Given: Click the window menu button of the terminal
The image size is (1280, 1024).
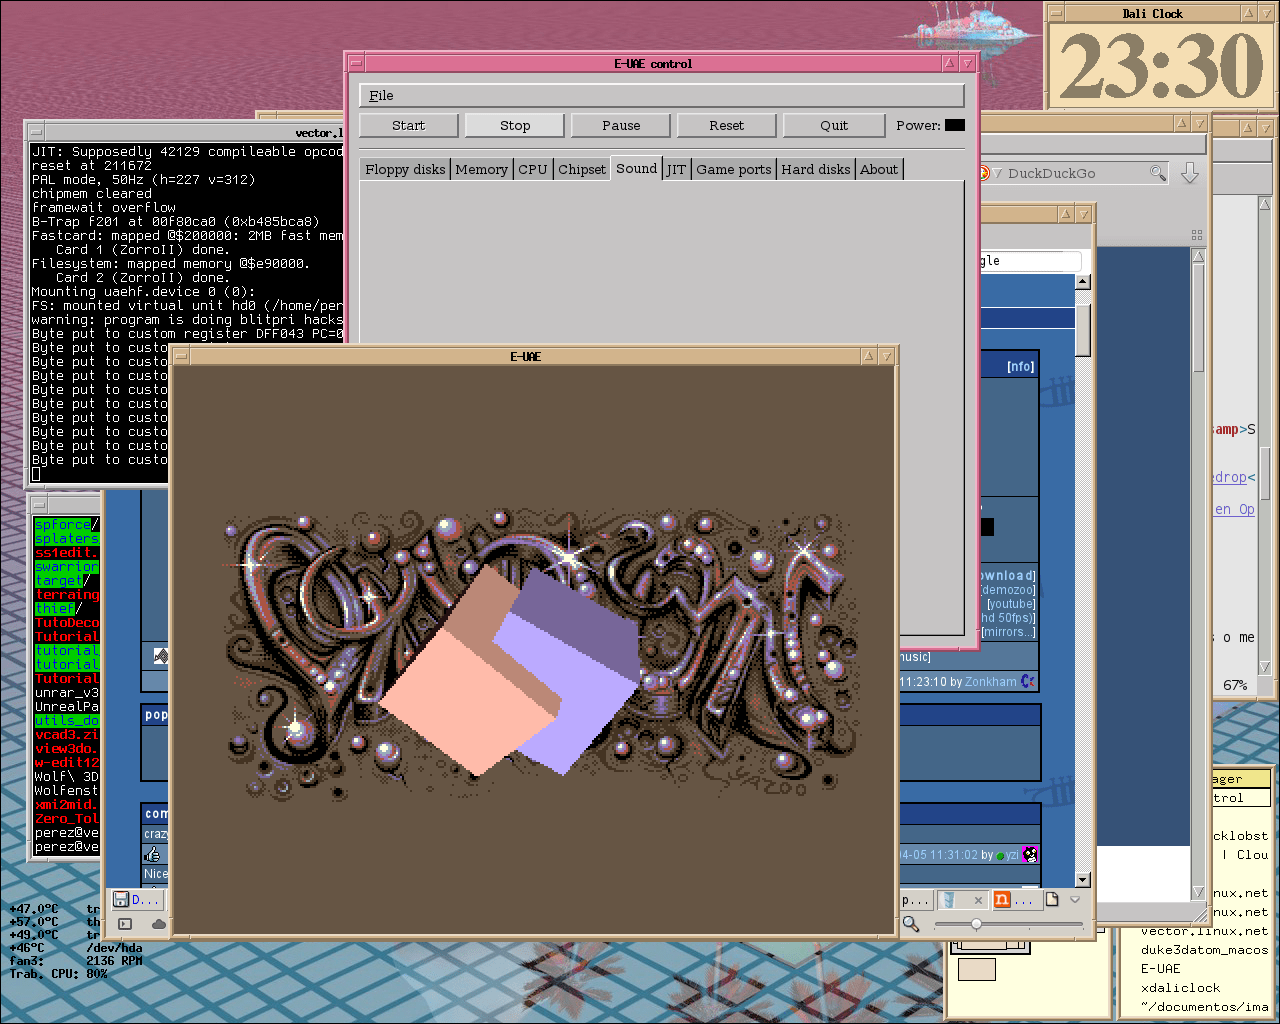Looking at the screenshot, I should click(x=36, y=132).
